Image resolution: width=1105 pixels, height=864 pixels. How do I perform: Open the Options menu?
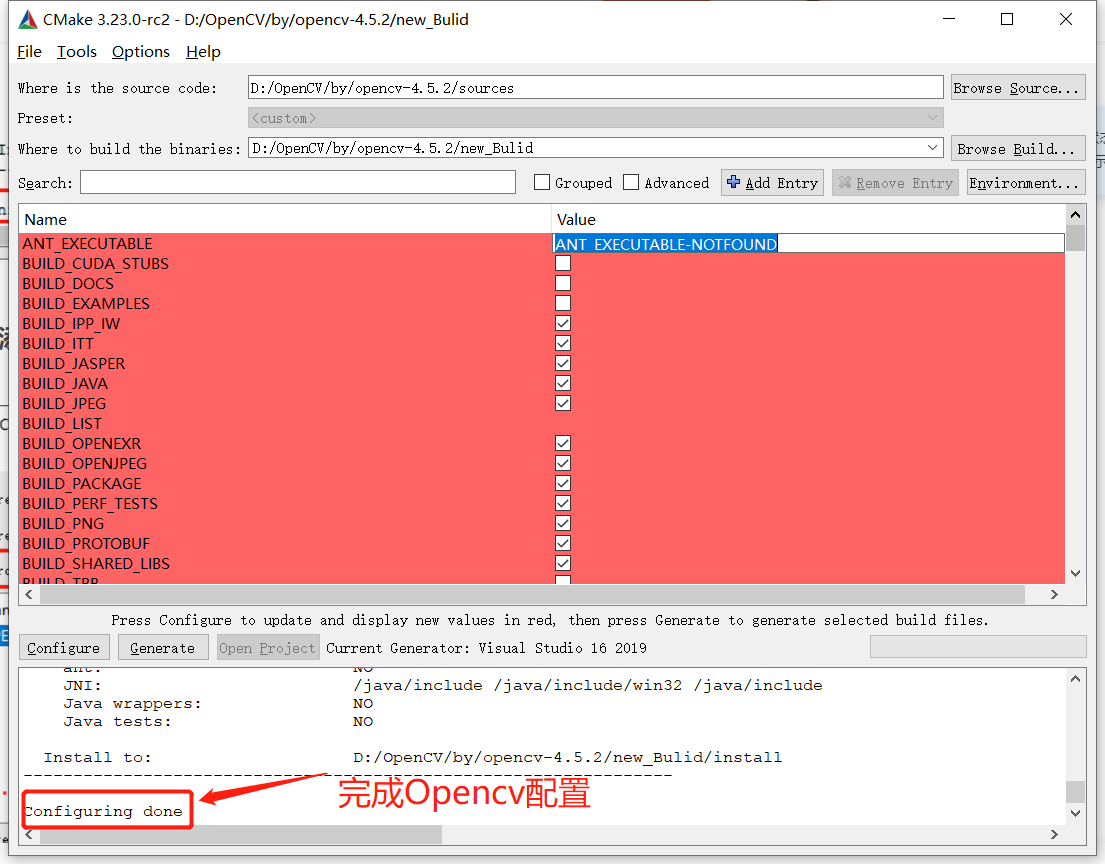[141, 51]
